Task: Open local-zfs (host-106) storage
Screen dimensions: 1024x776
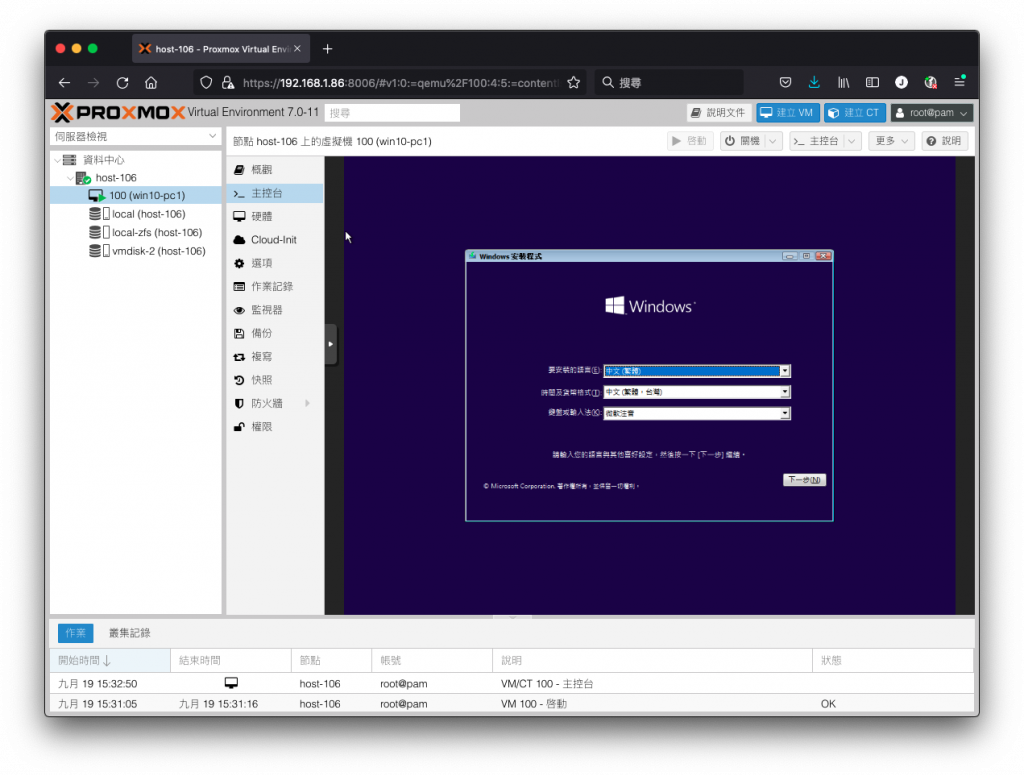Action: click(157, 233)
